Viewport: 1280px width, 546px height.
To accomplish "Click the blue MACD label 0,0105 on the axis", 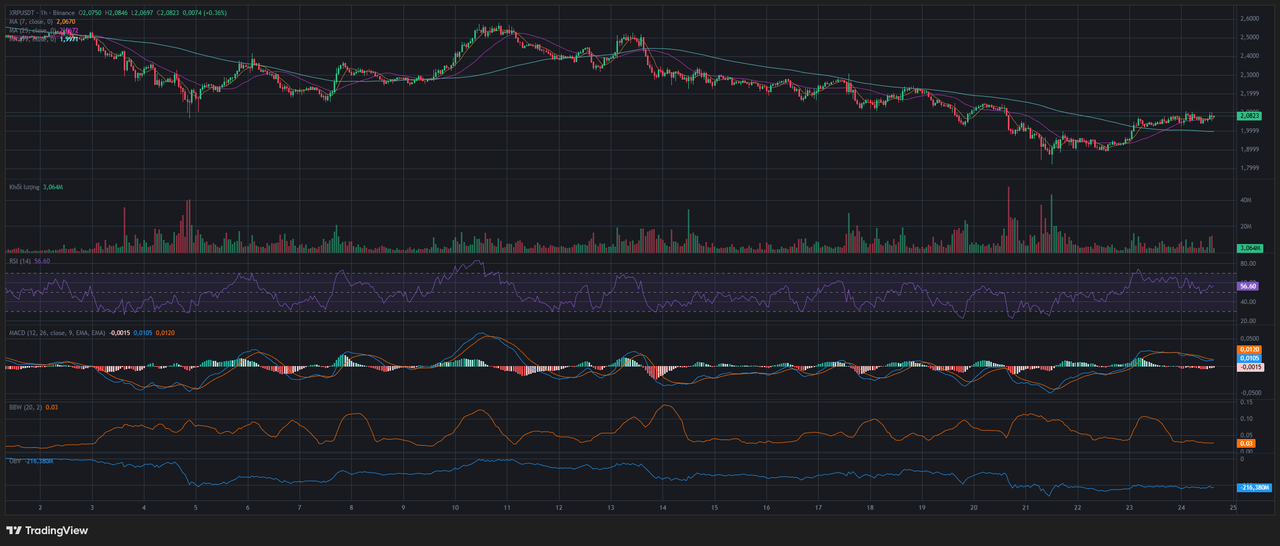I will [x=1249, y=357].
